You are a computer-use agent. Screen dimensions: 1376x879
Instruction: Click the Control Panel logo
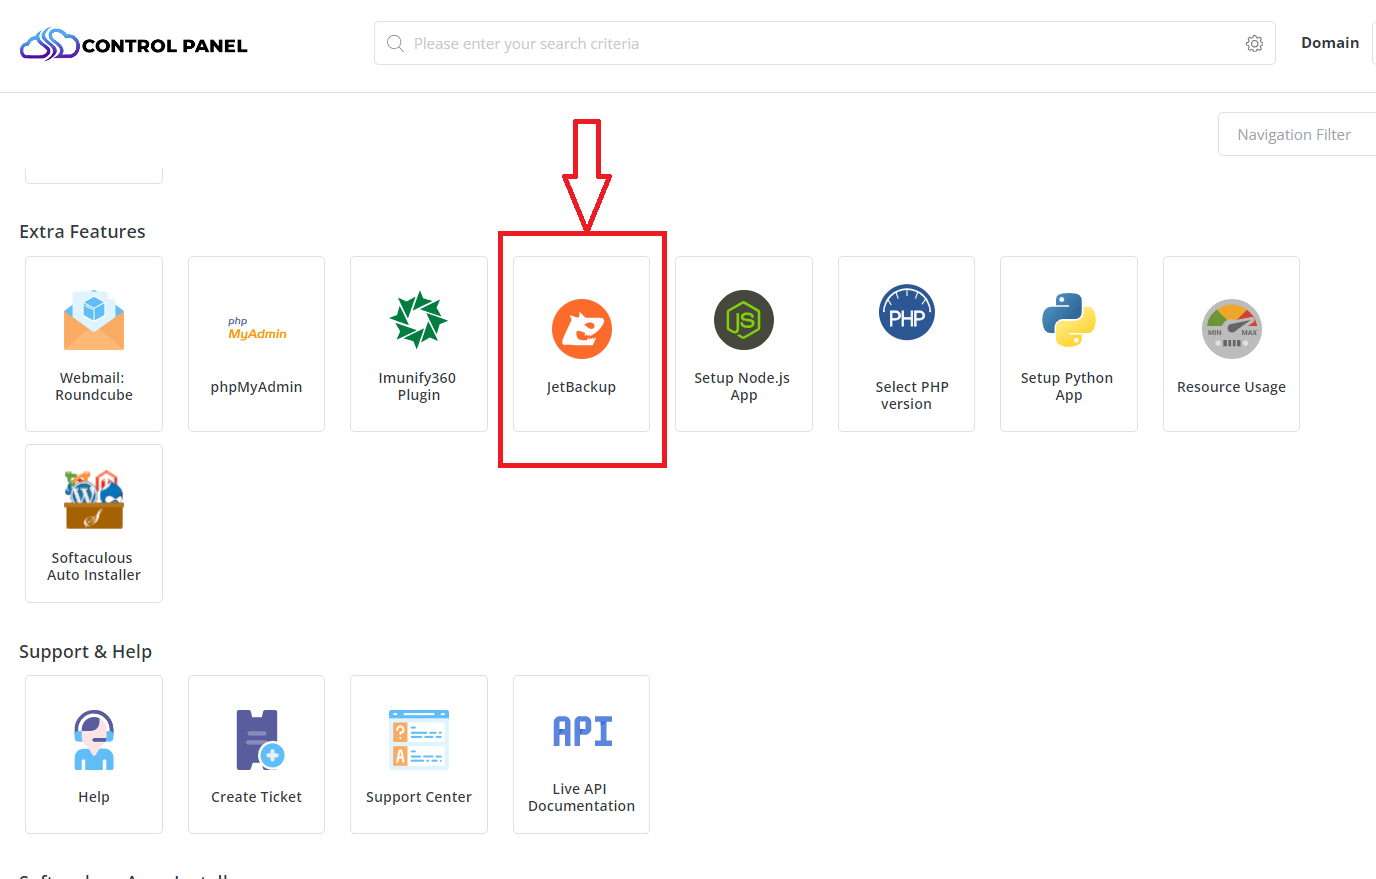pyautogui.click(x=134, y=45)
